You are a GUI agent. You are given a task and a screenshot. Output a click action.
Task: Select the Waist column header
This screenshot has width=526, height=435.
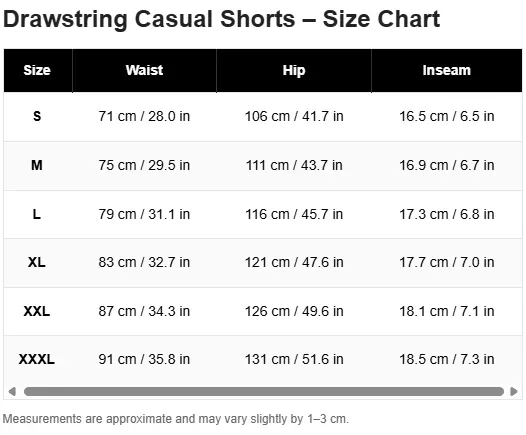145,70
